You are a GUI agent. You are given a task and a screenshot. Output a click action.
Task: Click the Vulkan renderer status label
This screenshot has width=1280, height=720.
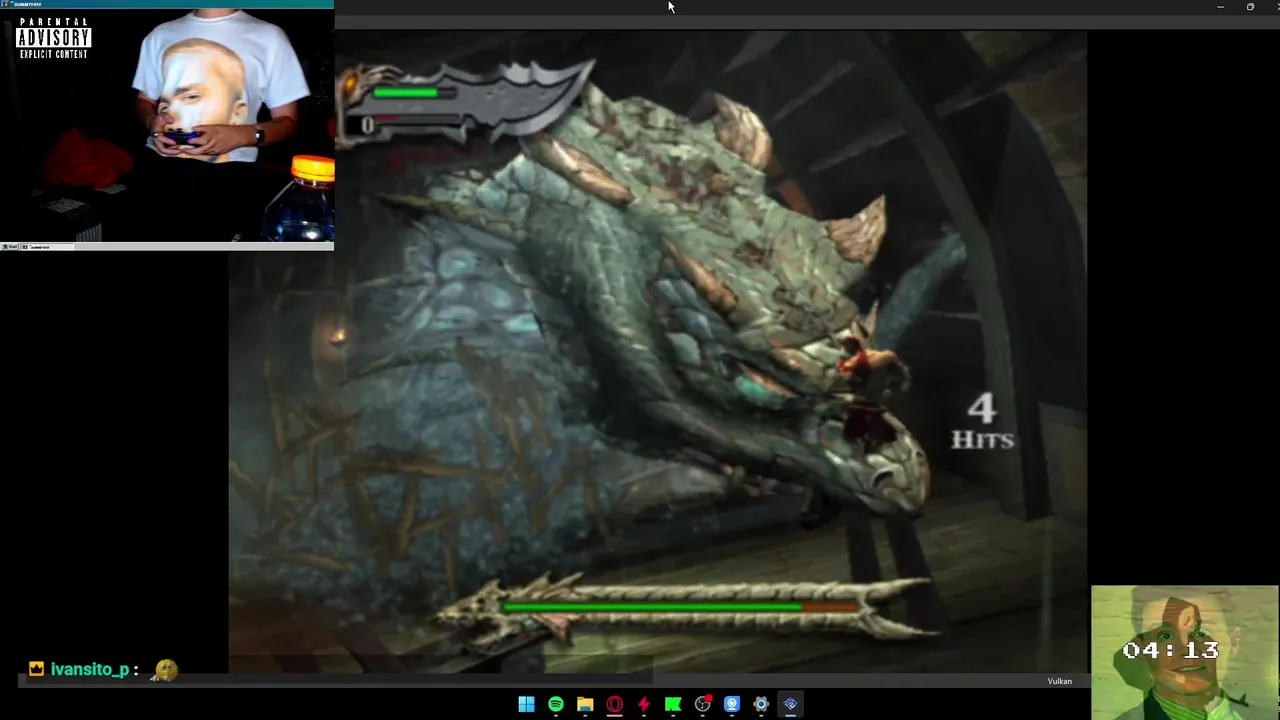pos(1060,681)
